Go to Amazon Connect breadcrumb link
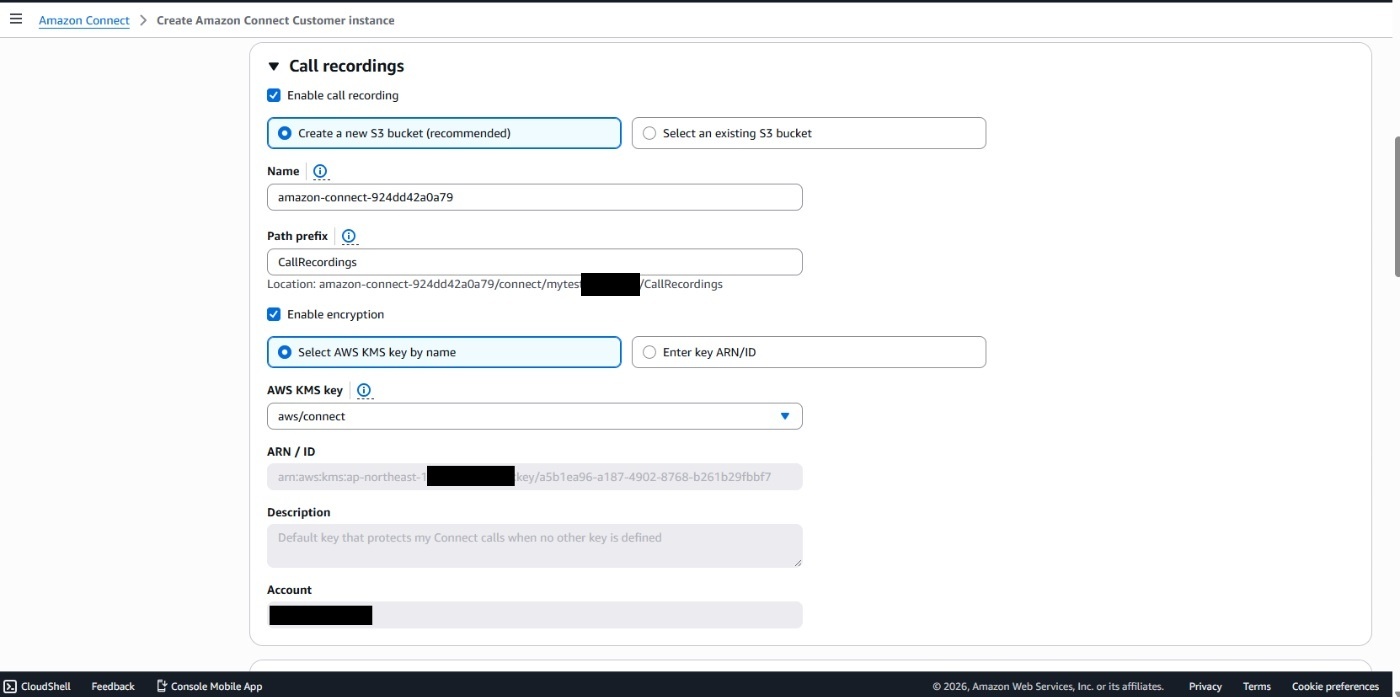Image resolution: width=1400 pixels, height=697 pixels. tap(84, 20)
